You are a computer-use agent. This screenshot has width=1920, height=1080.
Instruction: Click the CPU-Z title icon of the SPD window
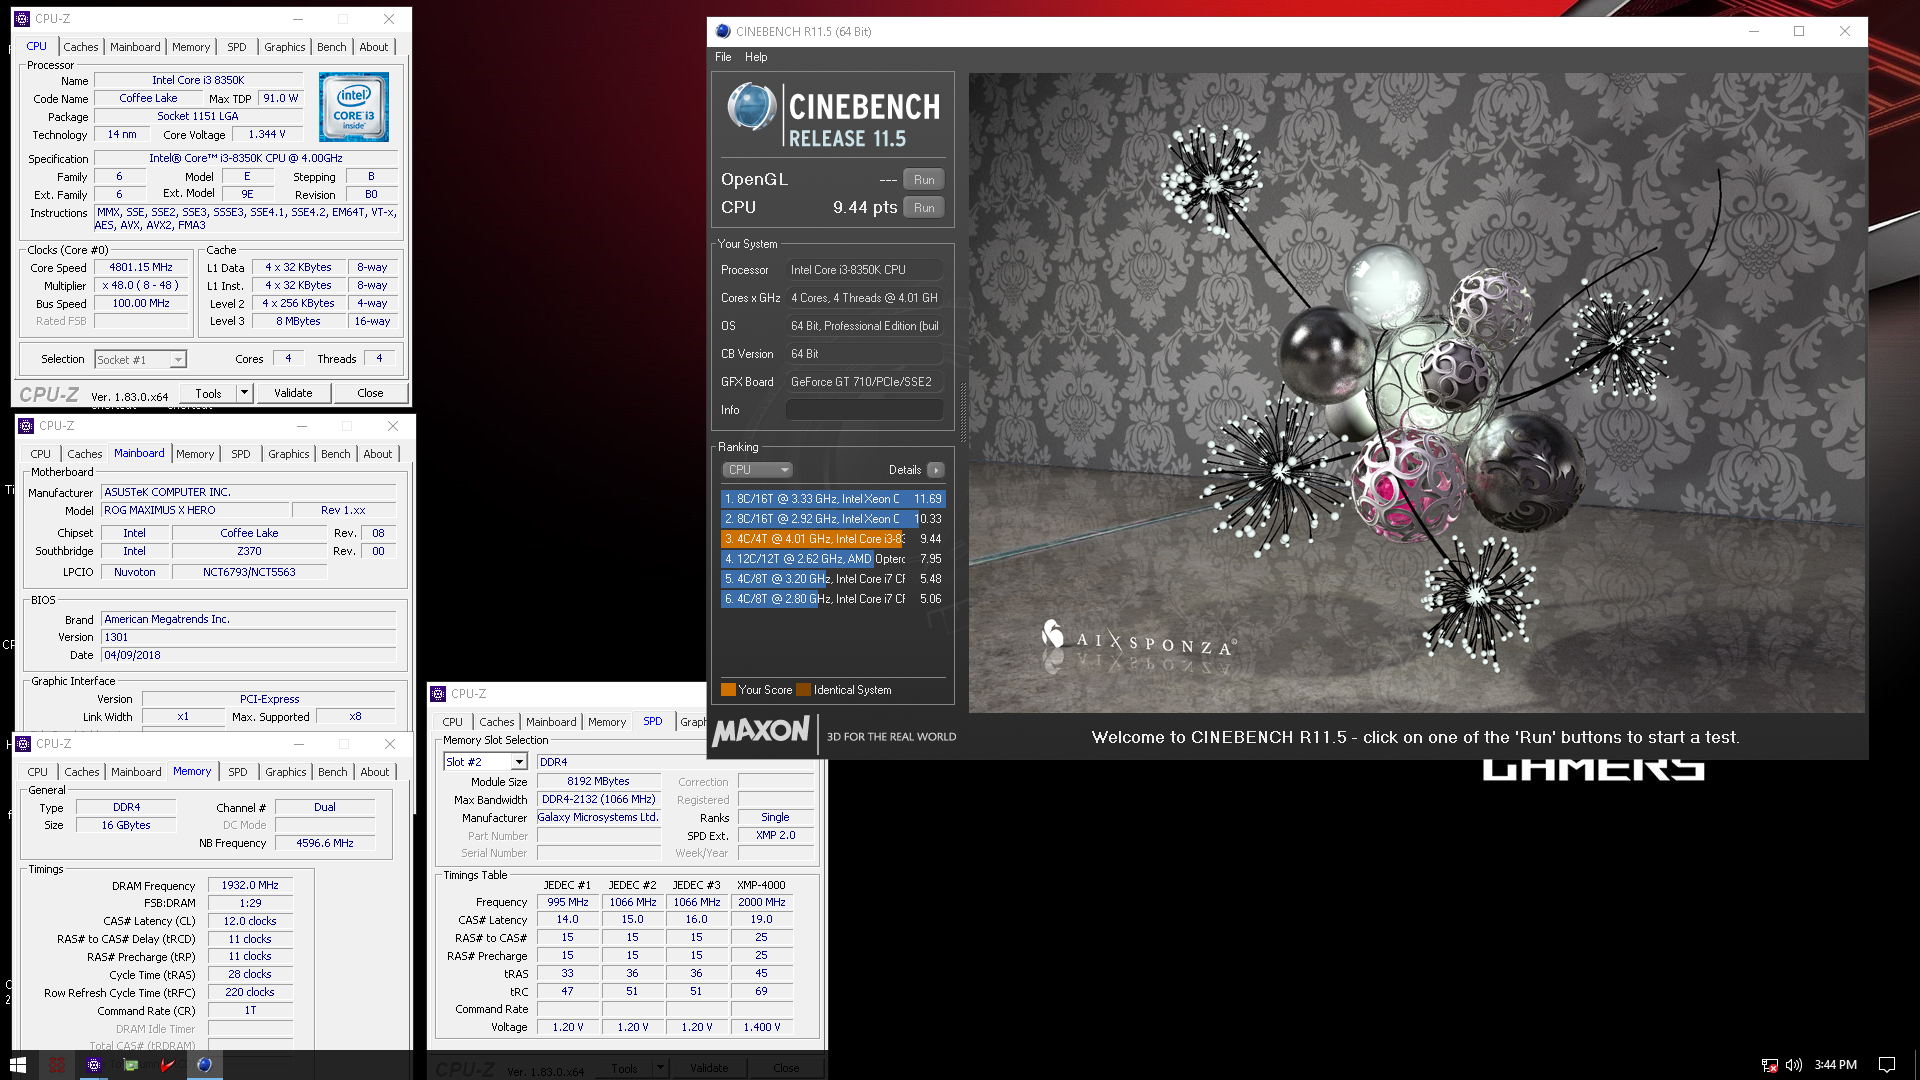[x=438, y=694]
